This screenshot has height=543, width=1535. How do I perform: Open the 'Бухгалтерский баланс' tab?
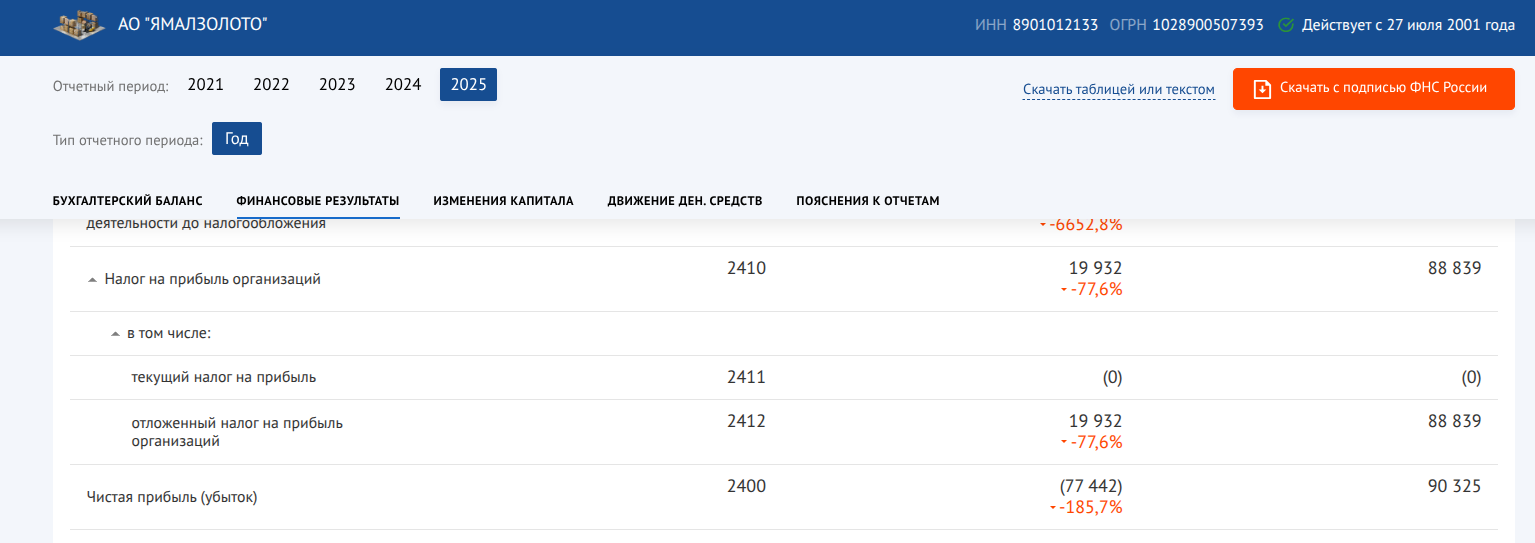[x=127, y=201]
